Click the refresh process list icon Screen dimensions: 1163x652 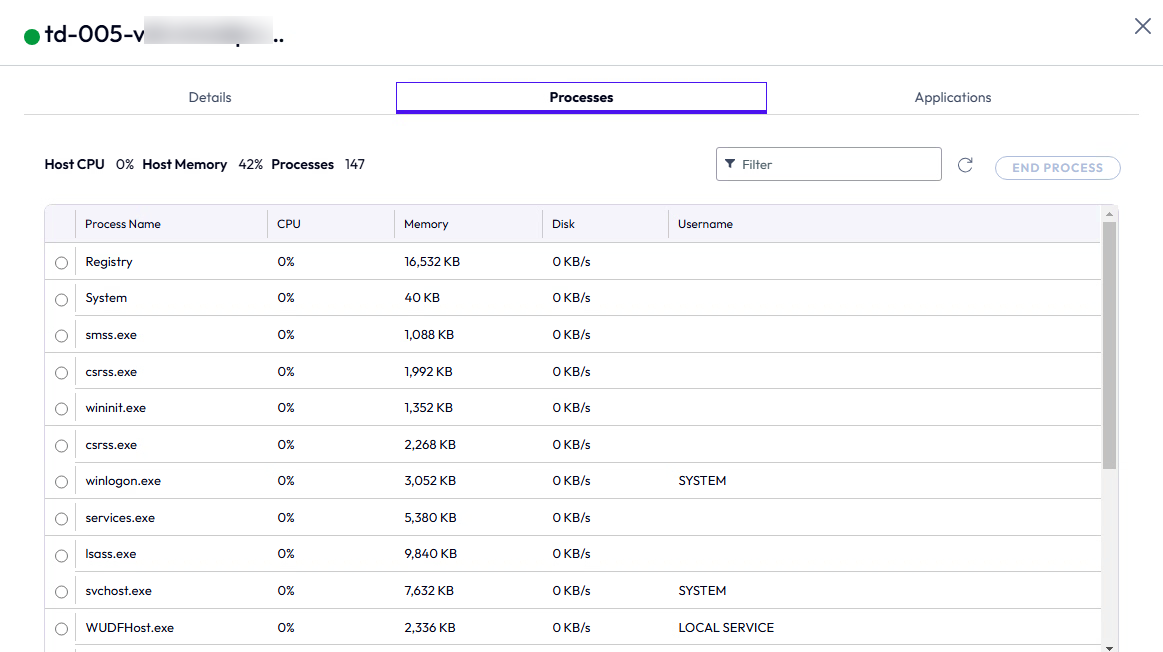965,165
